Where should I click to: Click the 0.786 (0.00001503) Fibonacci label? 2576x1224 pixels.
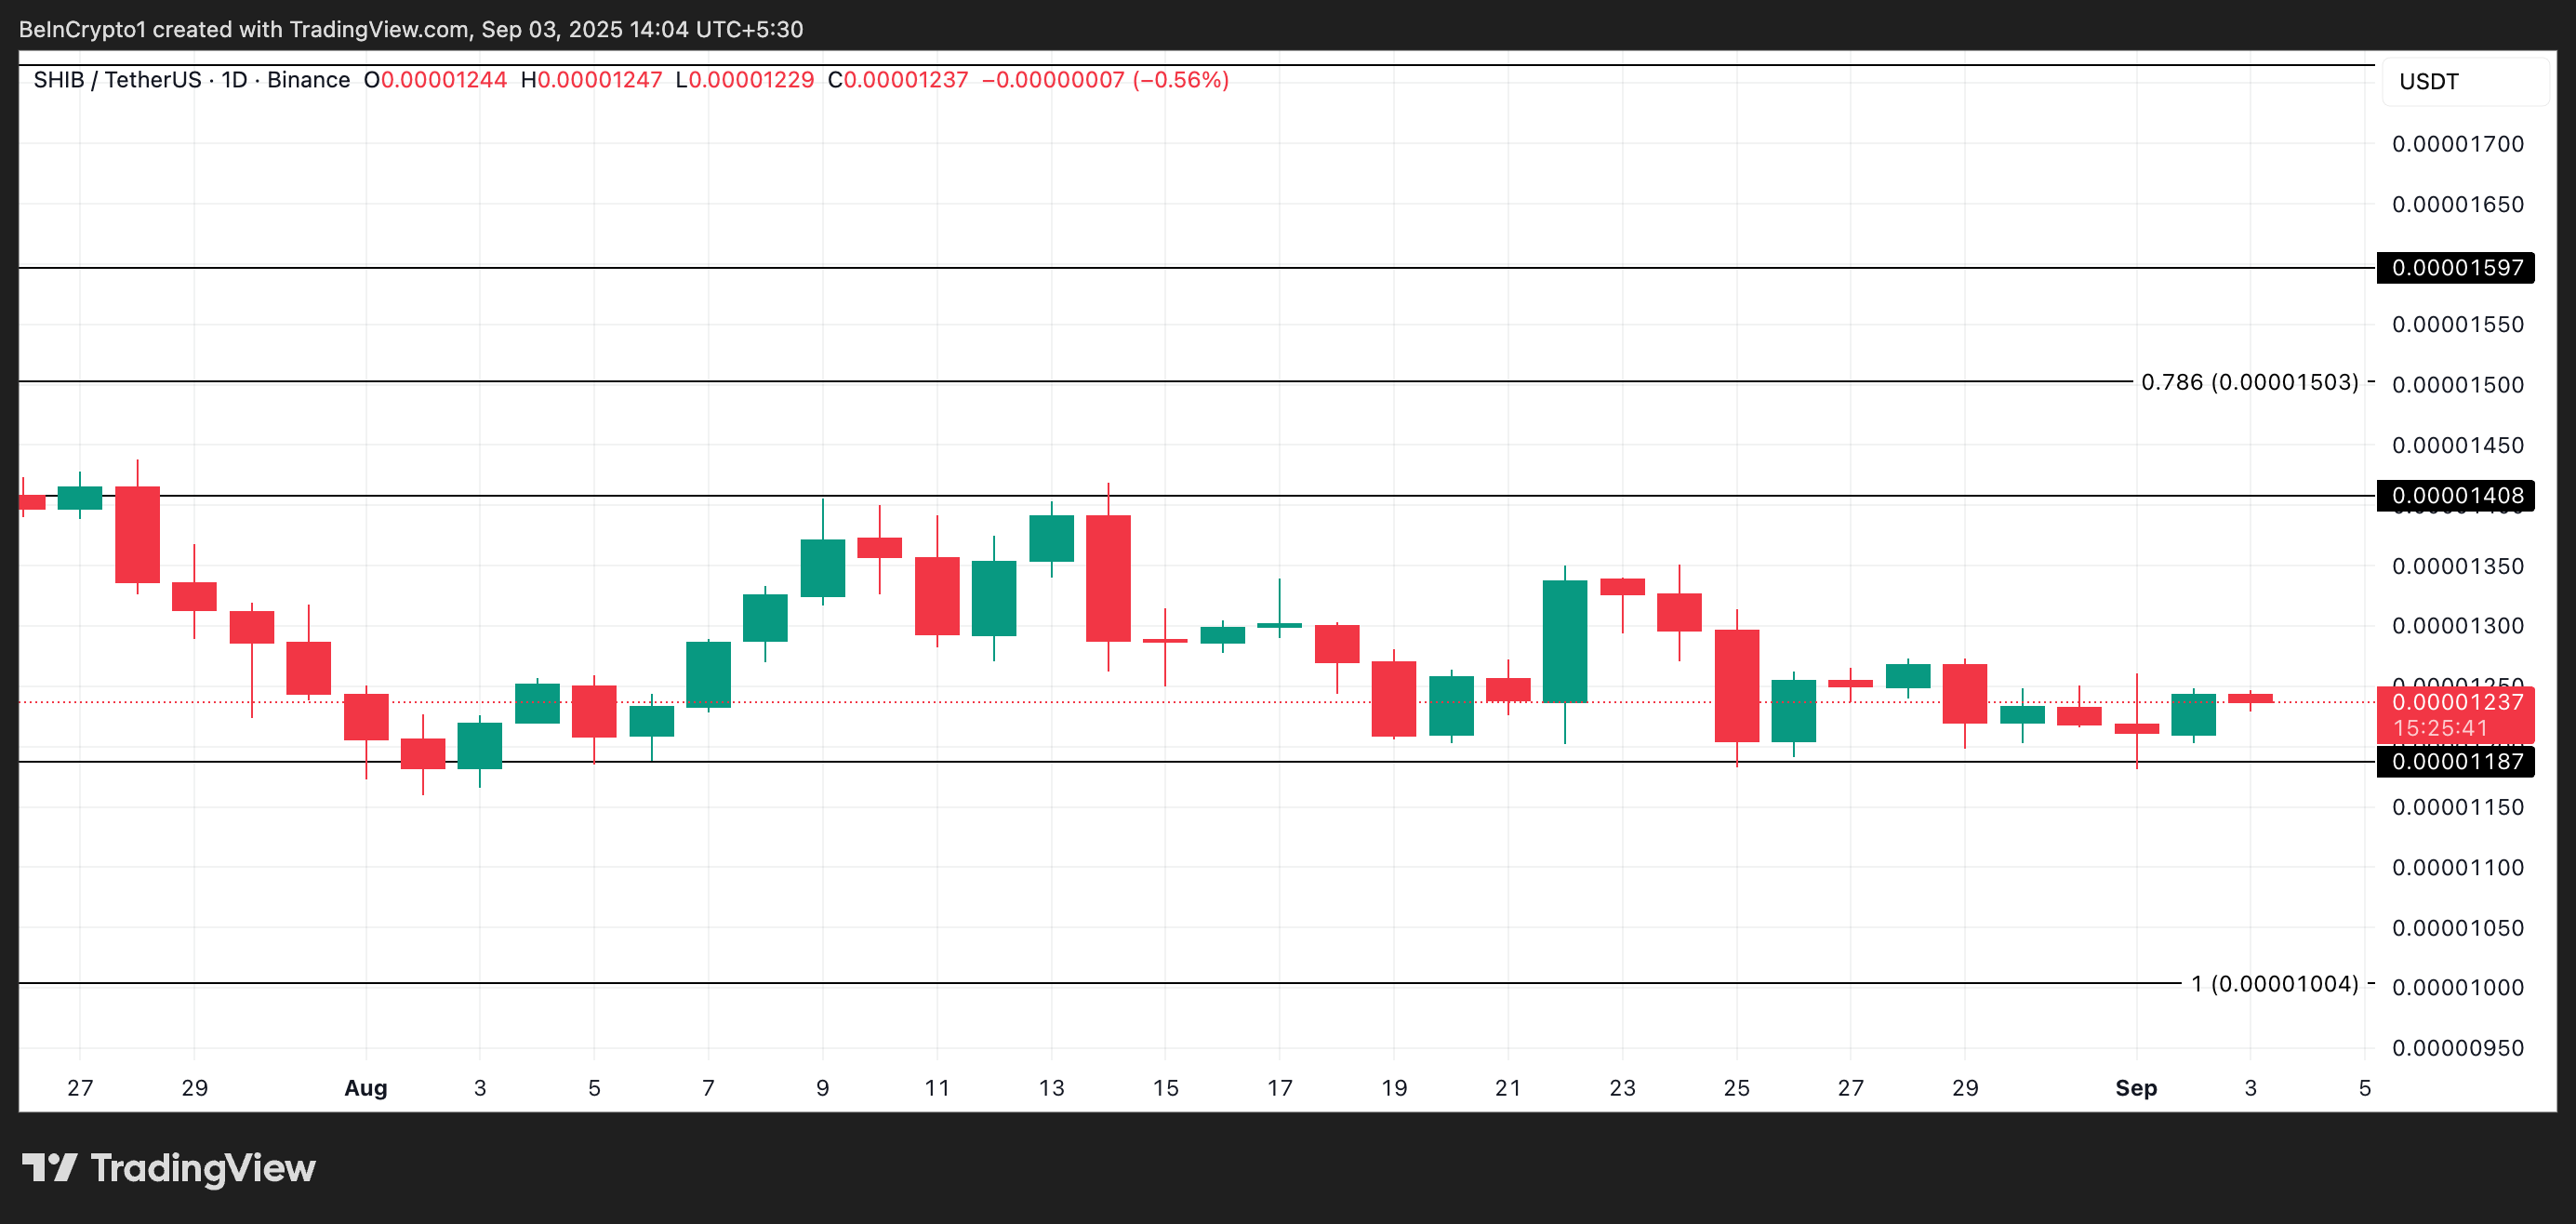pyautogui.click(x=2249, y=382)
